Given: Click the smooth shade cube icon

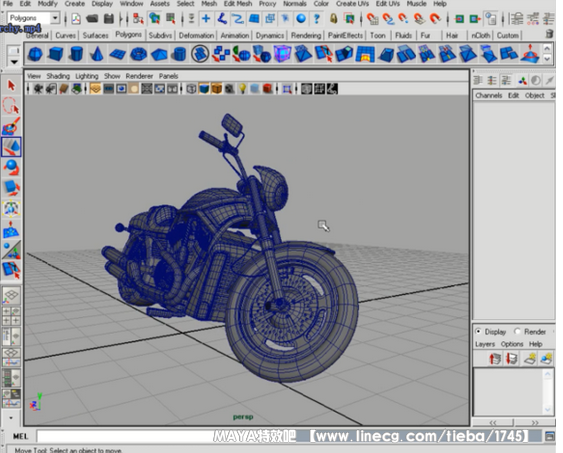Looking at the screenshot, I should tap(204, 89).
